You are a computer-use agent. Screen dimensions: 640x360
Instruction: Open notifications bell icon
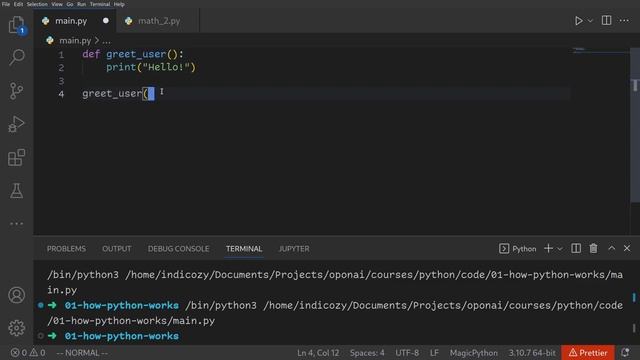pos(625,353)
